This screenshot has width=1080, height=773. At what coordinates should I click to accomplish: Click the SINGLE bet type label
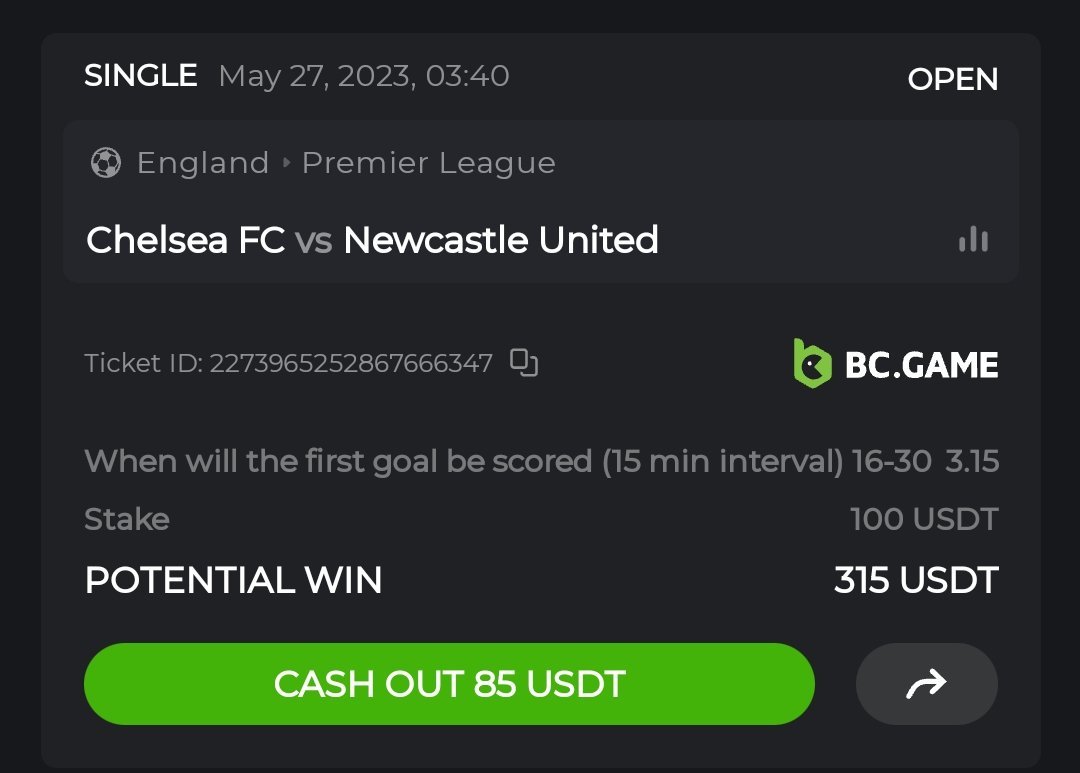coord(140,76)
